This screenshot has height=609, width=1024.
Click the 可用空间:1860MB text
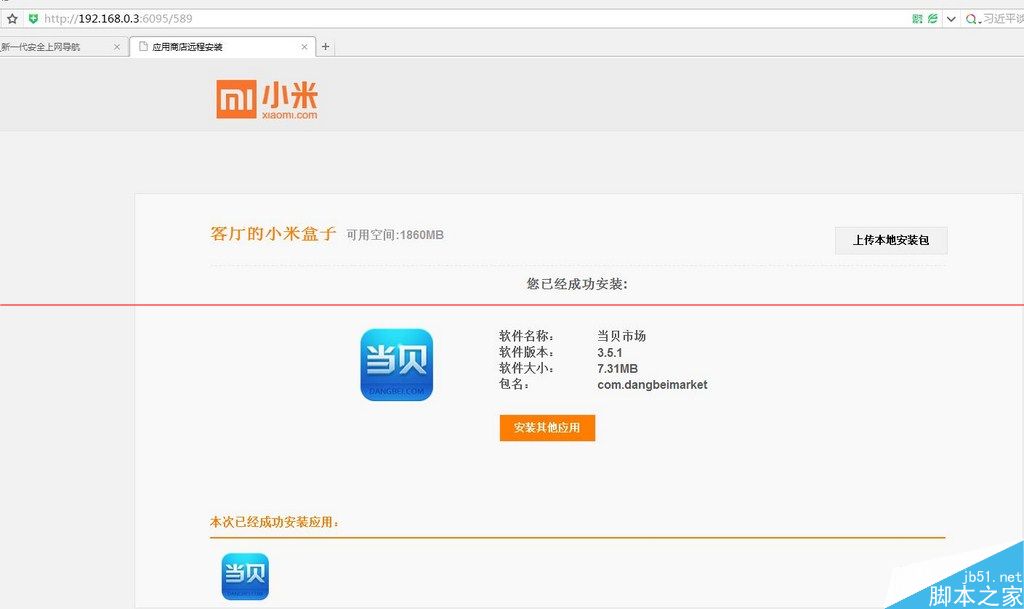point(395,235)
